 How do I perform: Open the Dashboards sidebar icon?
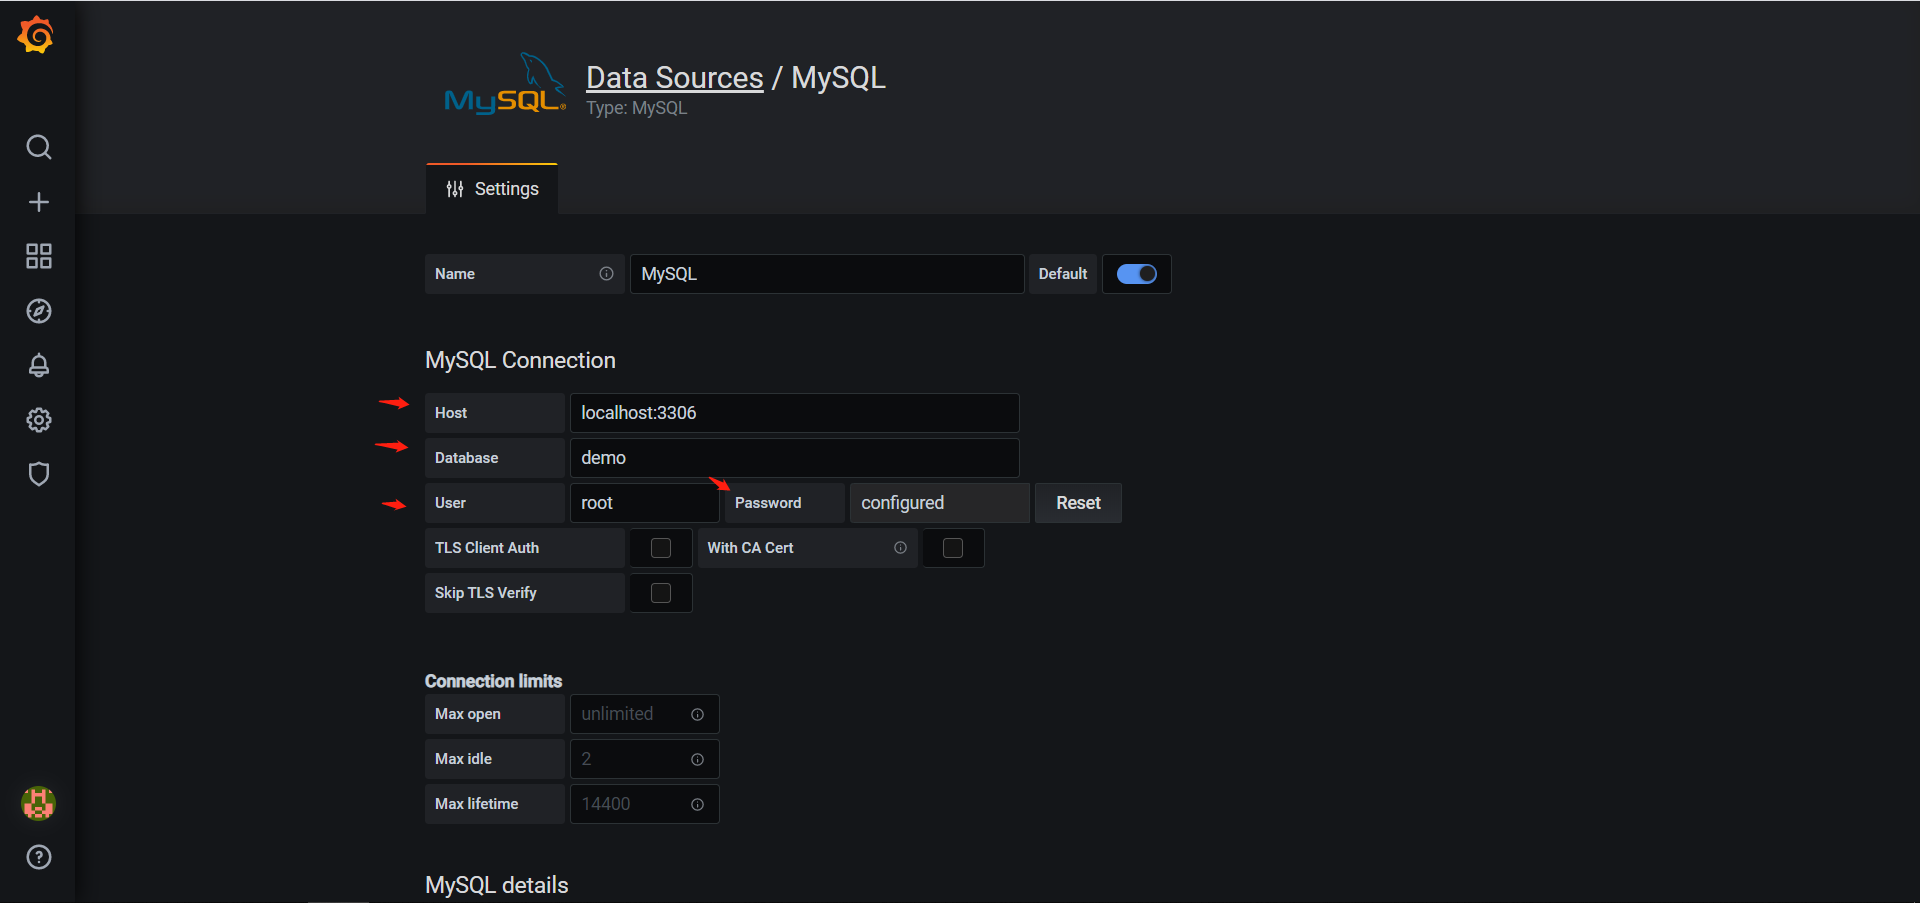point(38,256)
